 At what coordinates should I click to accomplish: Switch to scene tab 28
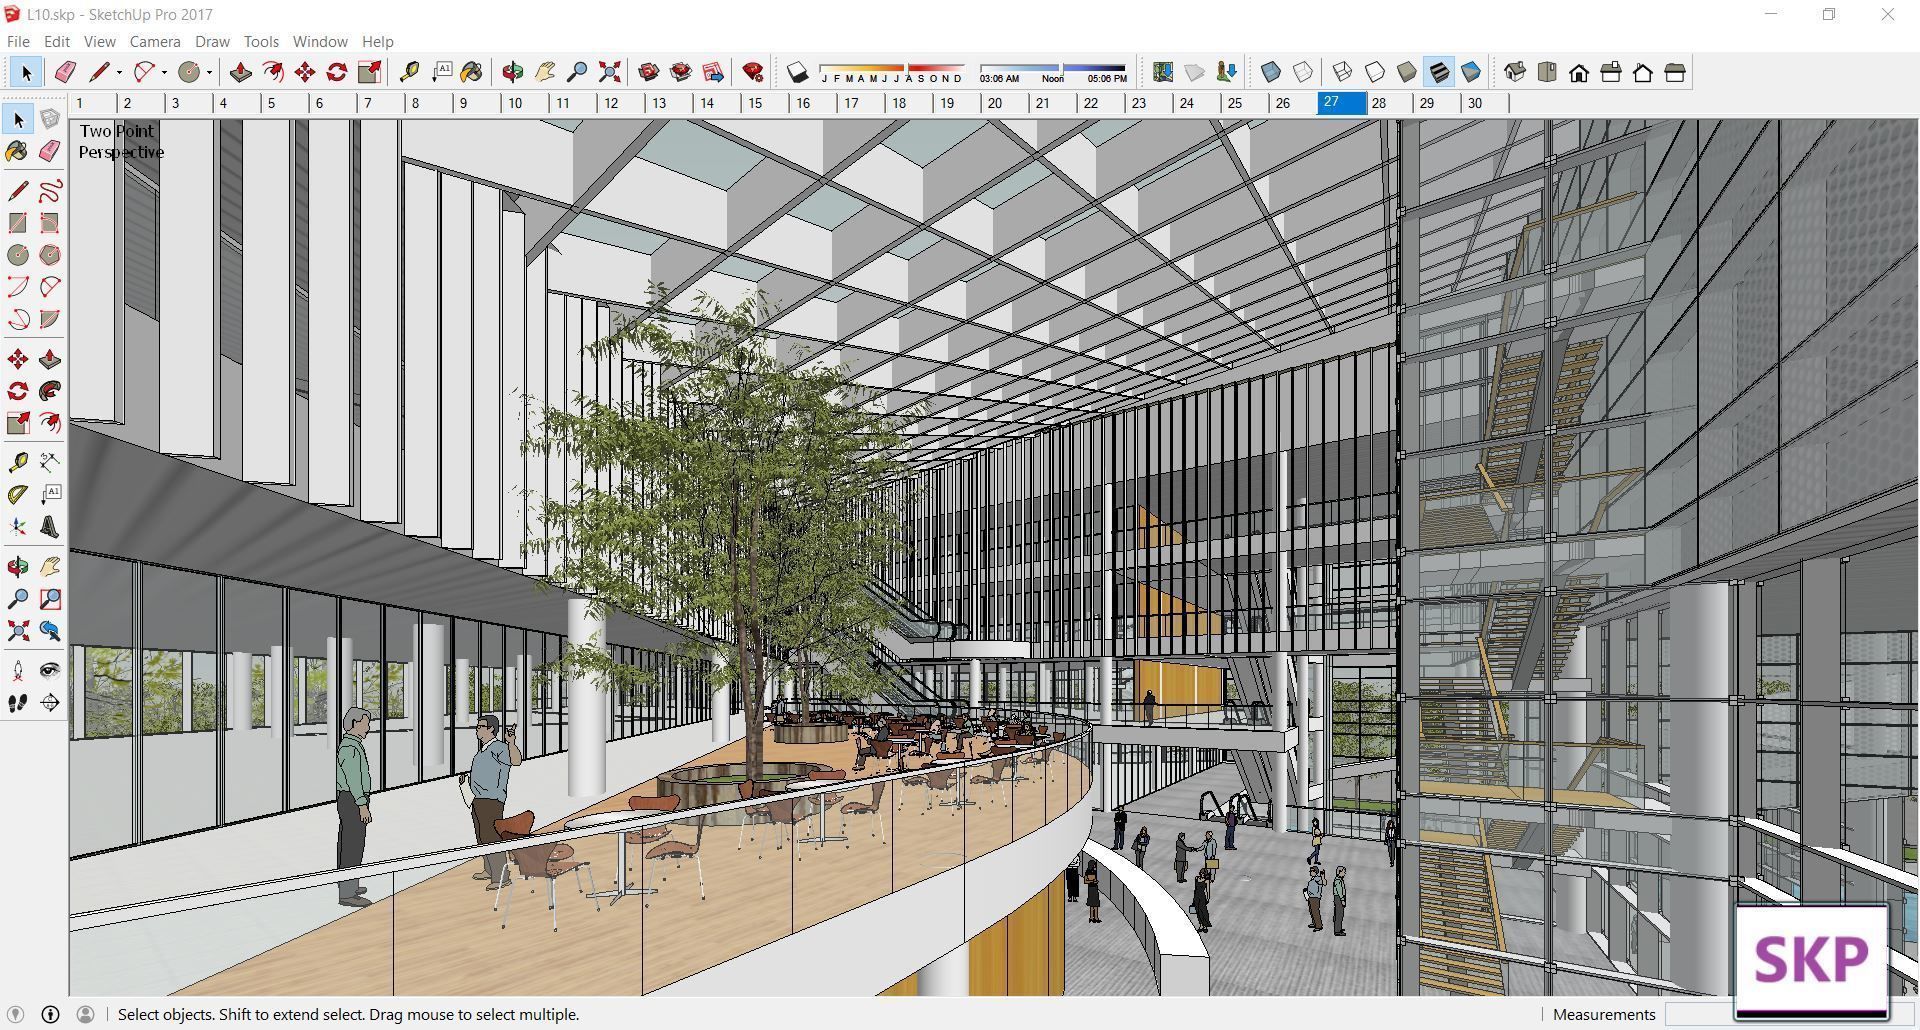click(x=1389, y=103)
